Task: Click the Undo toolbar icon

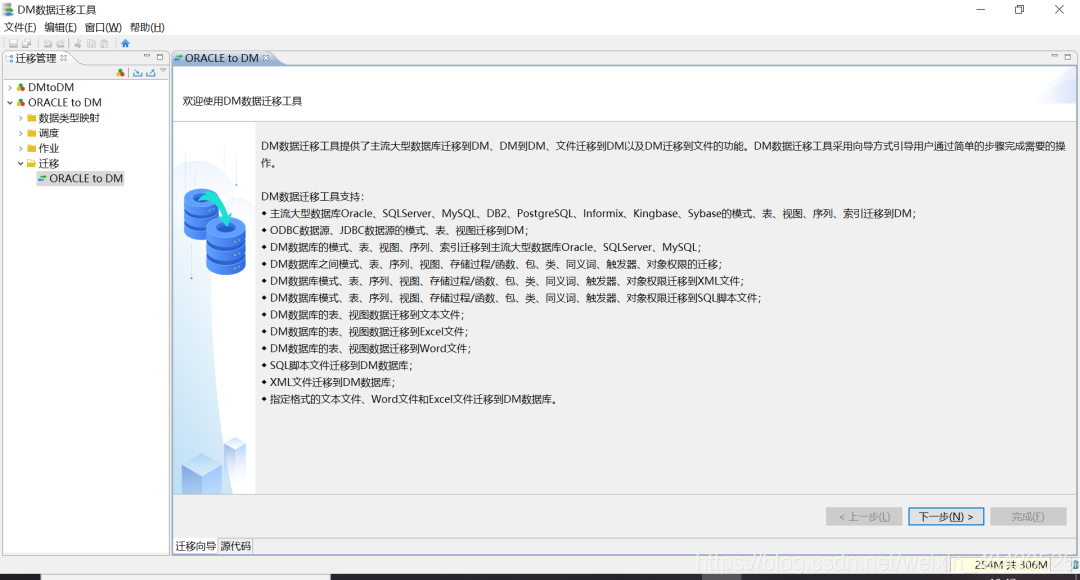Action: click(48, 43)
